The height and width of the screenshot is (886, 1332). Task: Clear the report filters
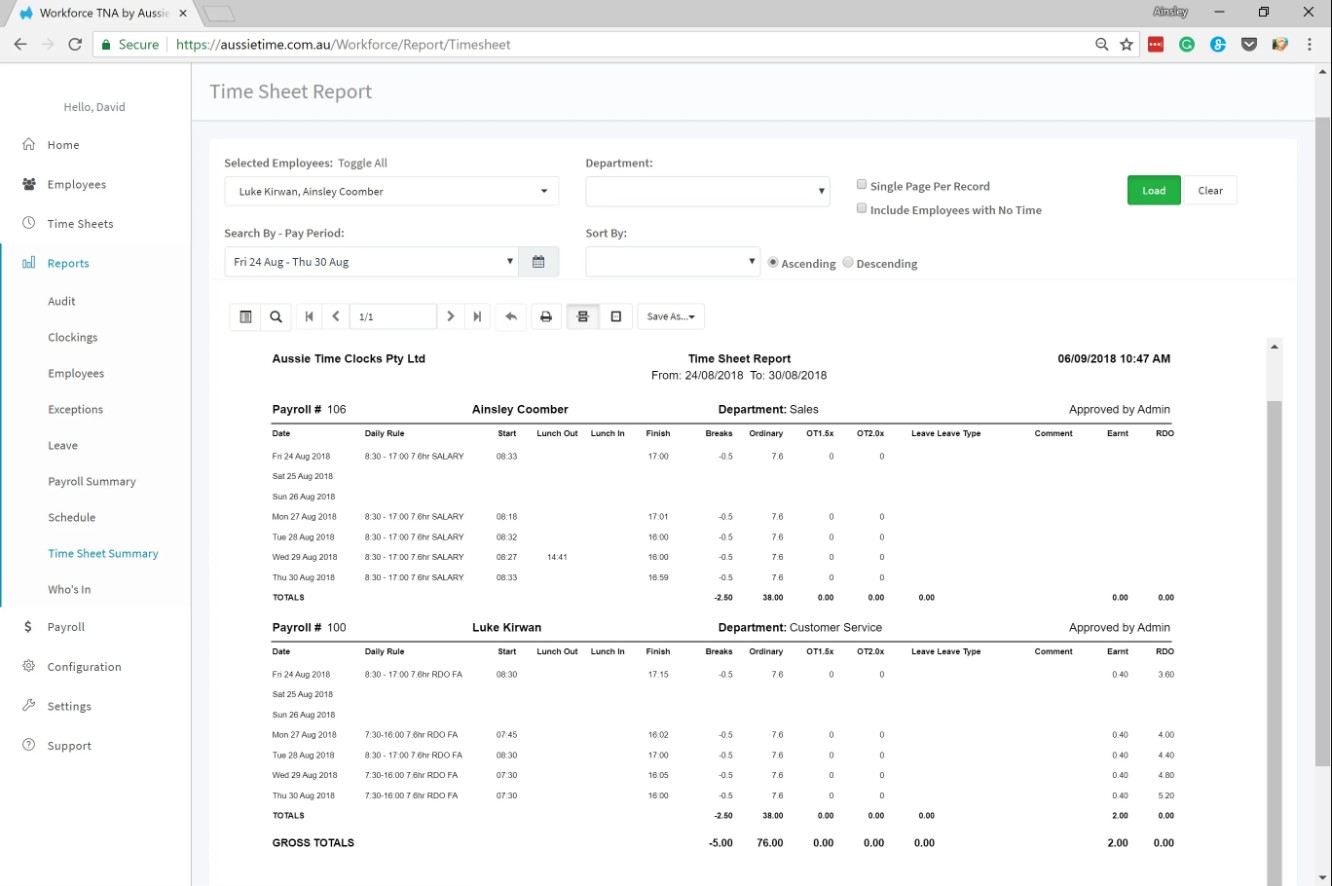(1210, 189)
